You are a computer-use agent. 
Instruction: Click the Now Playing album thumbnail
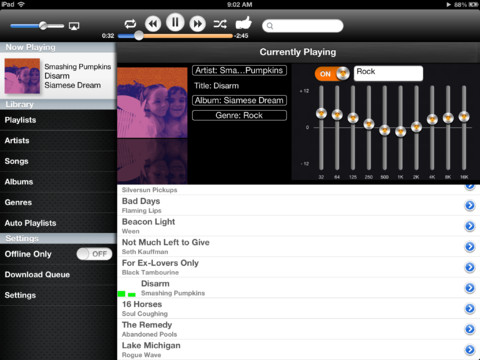(22, 76)
